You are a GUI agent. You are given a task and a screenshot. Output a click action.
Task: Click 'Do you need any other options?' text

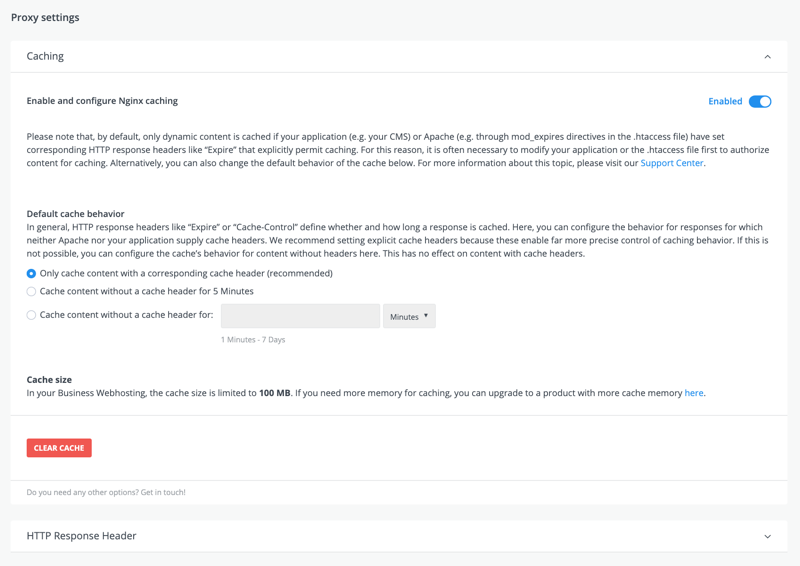tap(83, 492)
